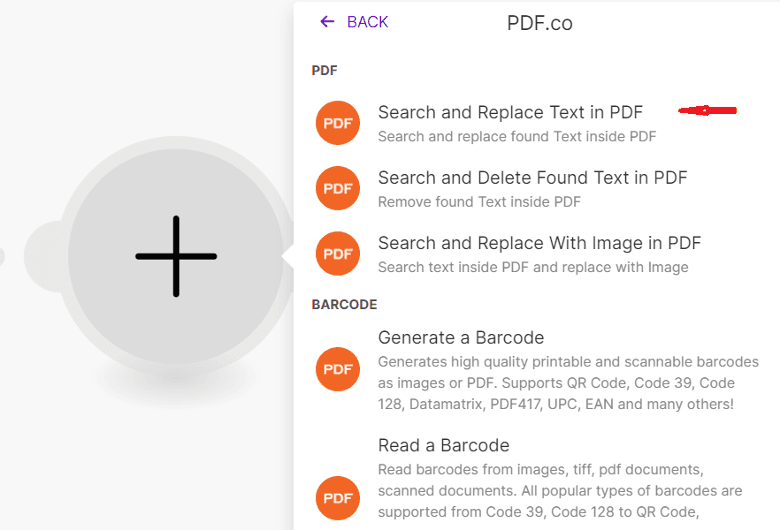
Task: Click the red arrow annotation
Action: [x=707, y=110]
